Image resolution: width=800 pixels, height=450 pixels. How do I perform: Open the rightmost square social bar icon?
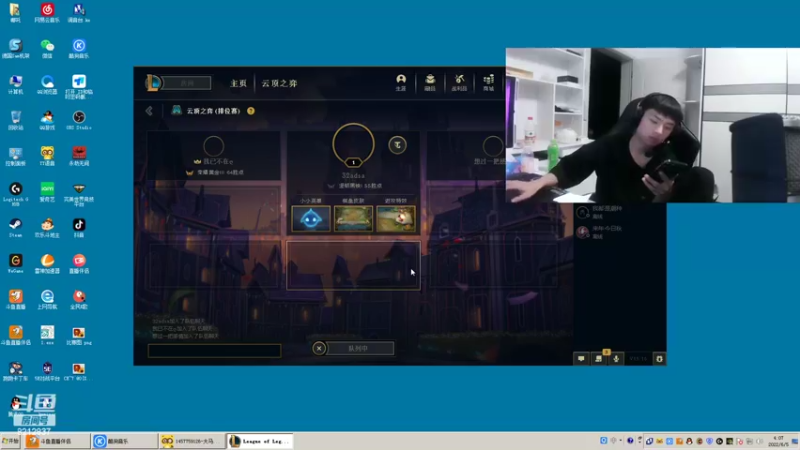tap(659, 359)
